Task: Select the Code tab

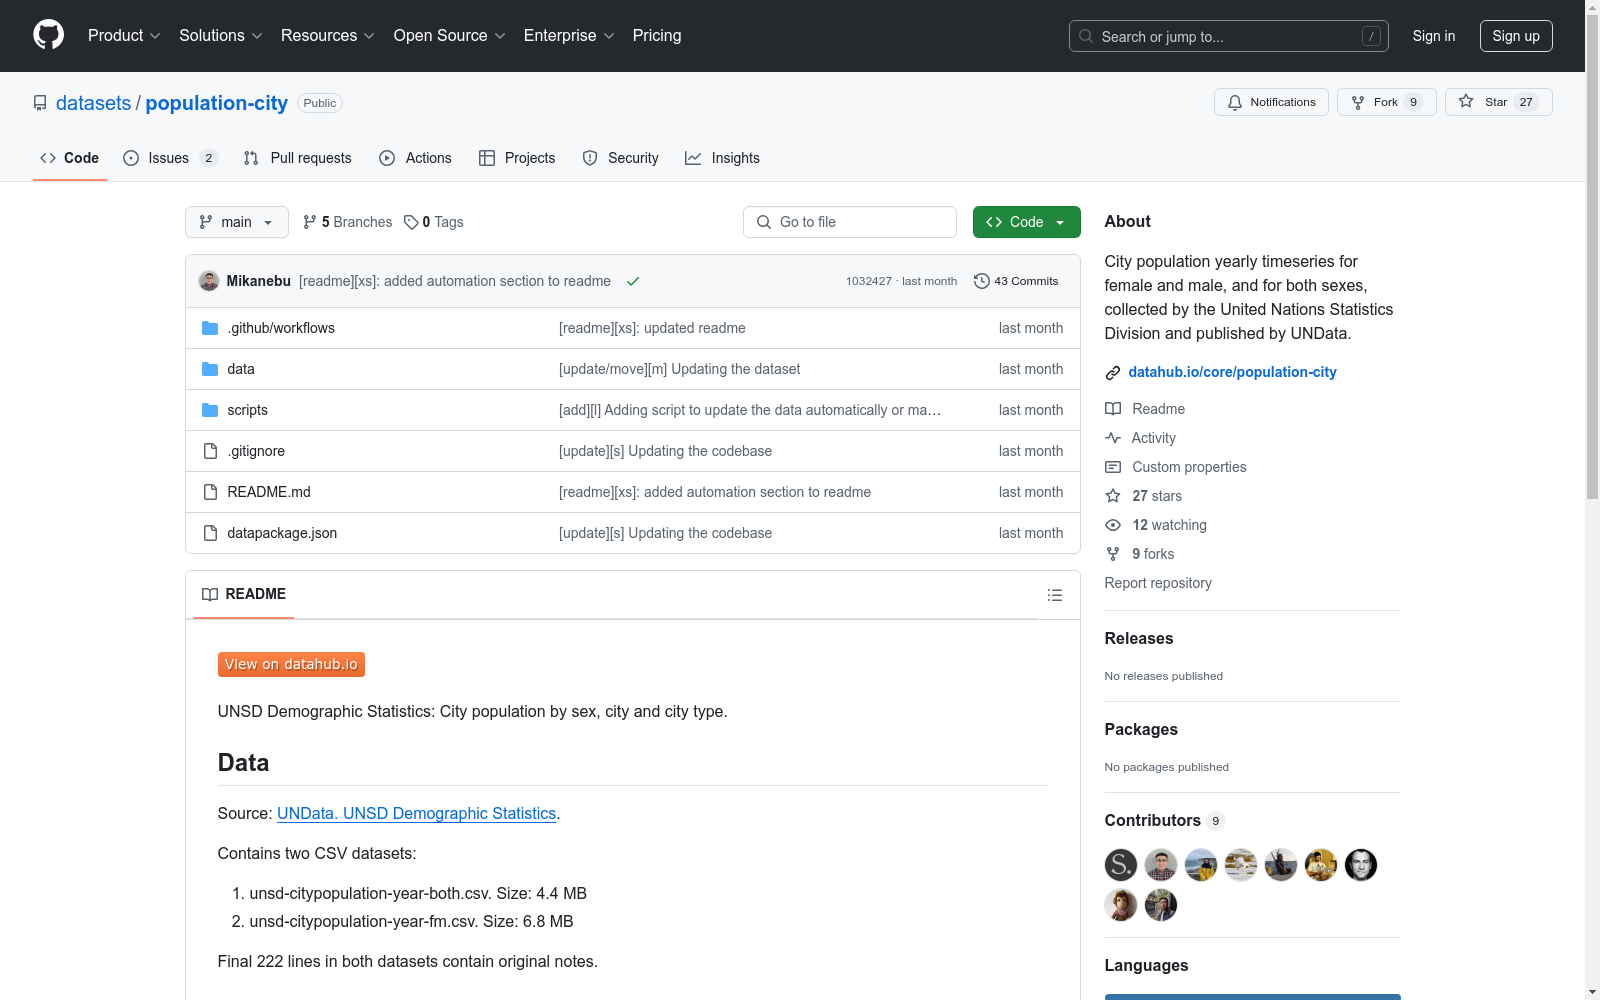Action: coord(70,158)
